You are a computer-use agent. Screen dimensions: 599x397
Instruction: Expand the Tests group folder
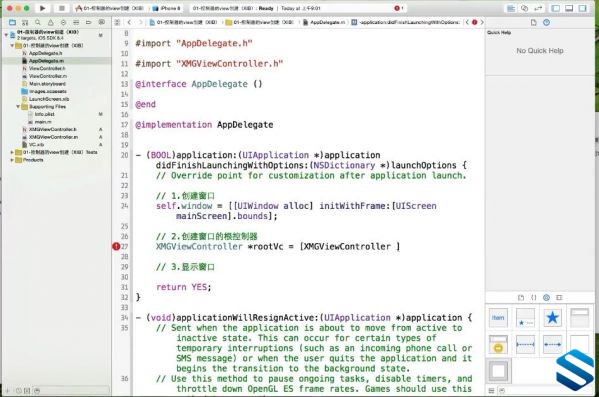point(12,152)
